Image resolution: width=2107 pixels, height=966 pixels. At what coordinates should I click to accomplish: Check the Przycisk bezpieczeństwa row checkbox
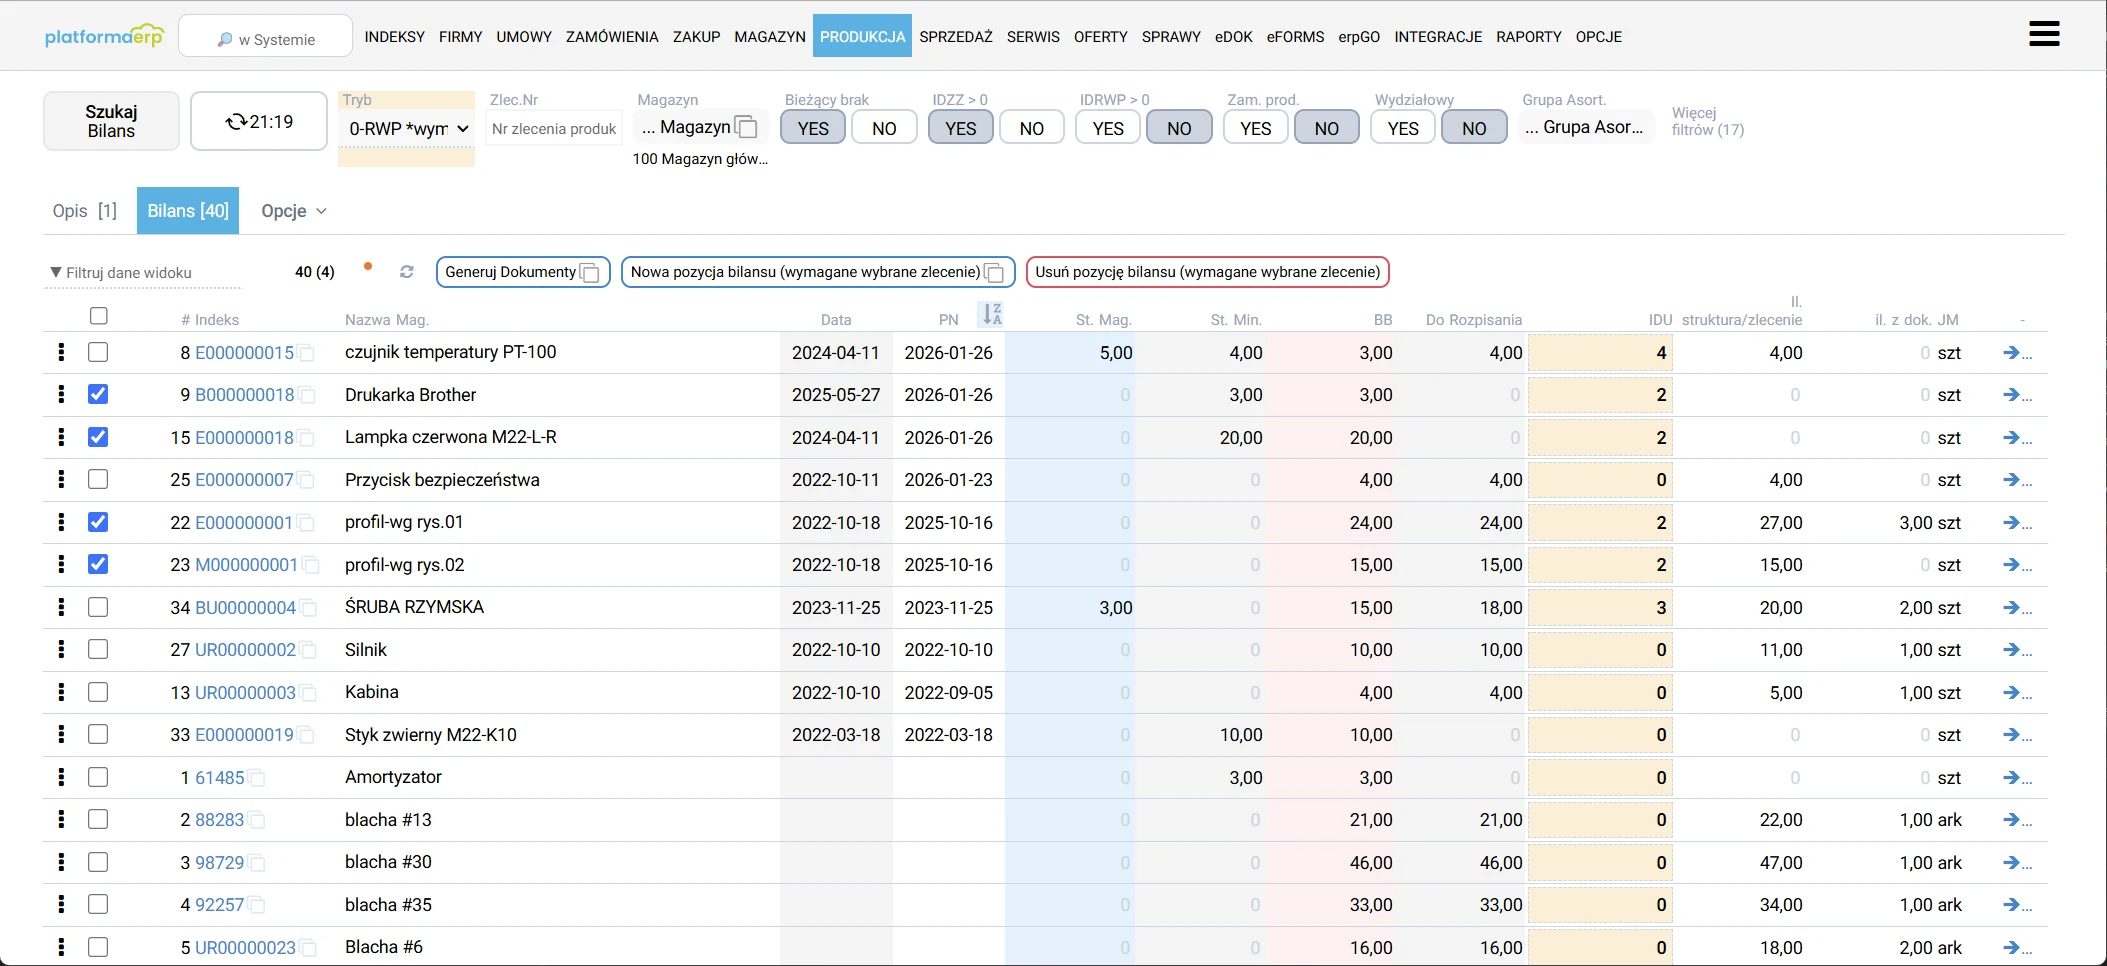[x=98, y=479]
